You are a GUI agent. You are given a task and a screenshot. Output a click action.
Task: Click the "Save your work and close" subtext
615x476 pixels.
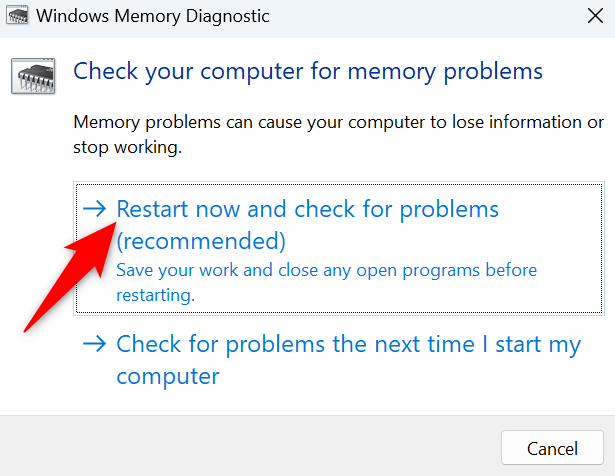click(x=326, y=270)
